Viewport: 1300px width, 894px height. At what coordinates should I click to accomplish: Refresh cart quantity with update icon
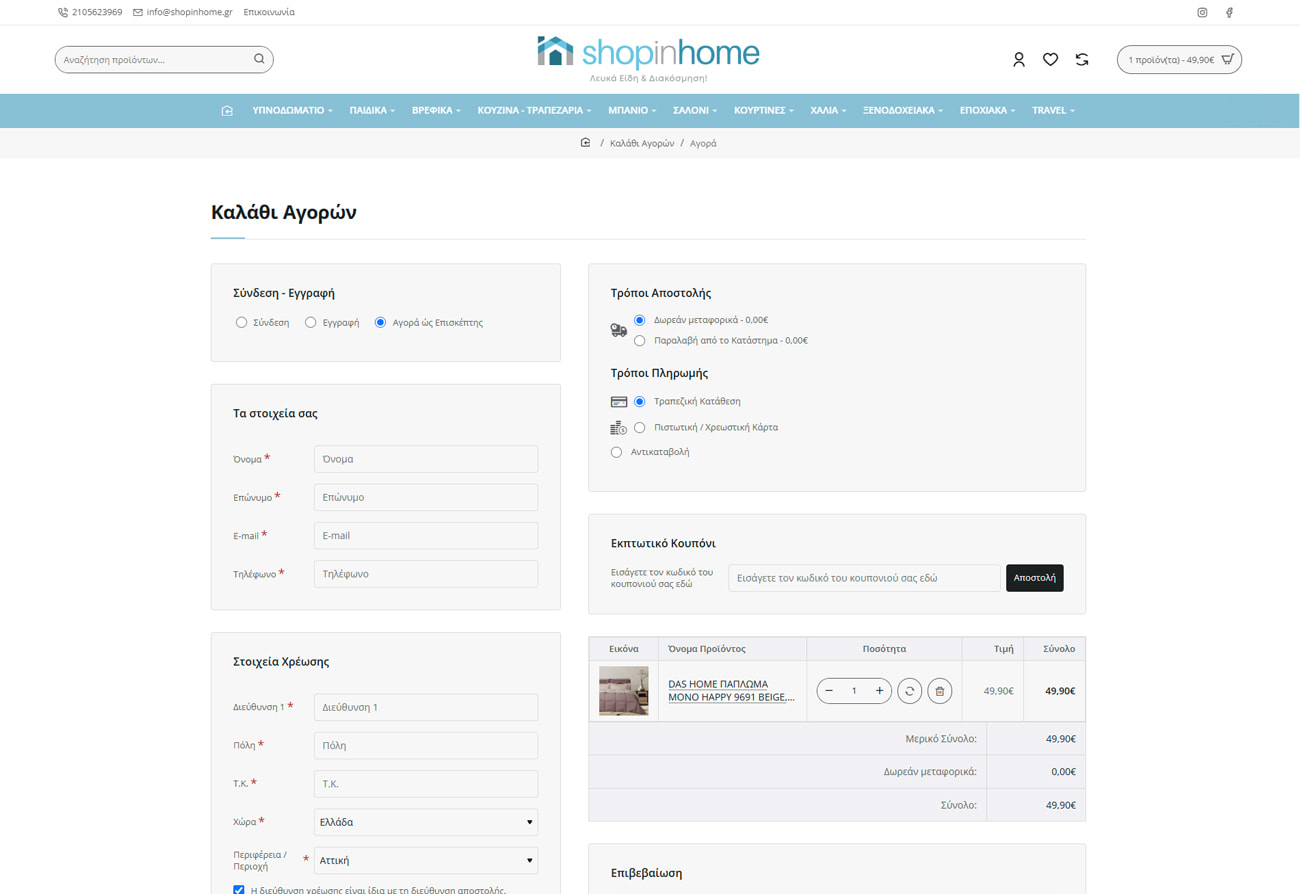[x=909, y=691]
